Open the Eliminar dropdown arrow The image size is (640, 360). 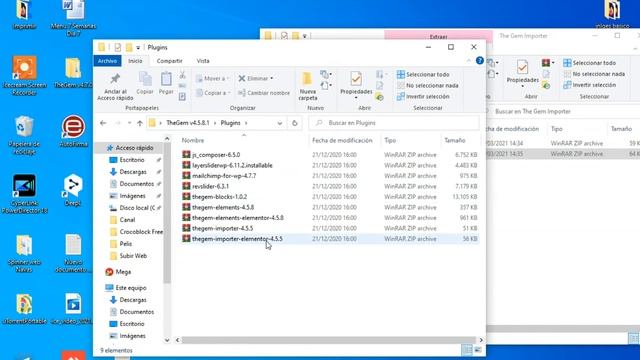click(x=272, y=78)
